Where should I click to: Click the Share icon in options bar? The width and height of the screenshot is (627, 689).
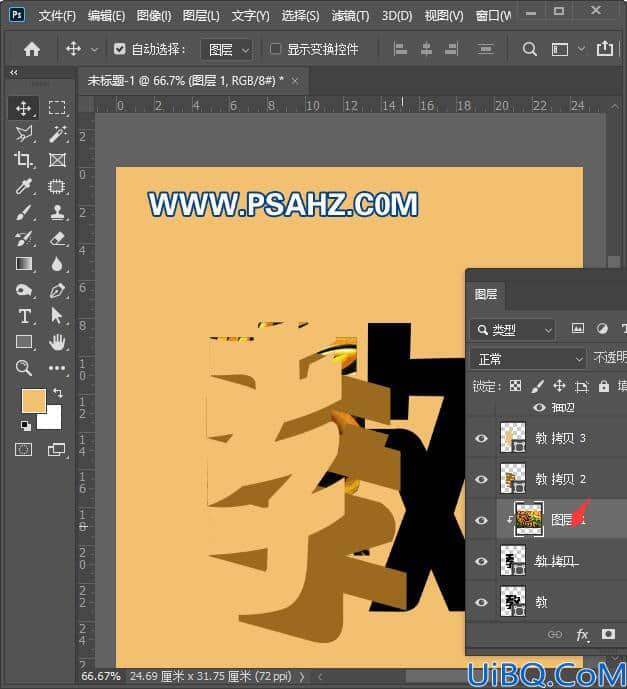(605, 48)
